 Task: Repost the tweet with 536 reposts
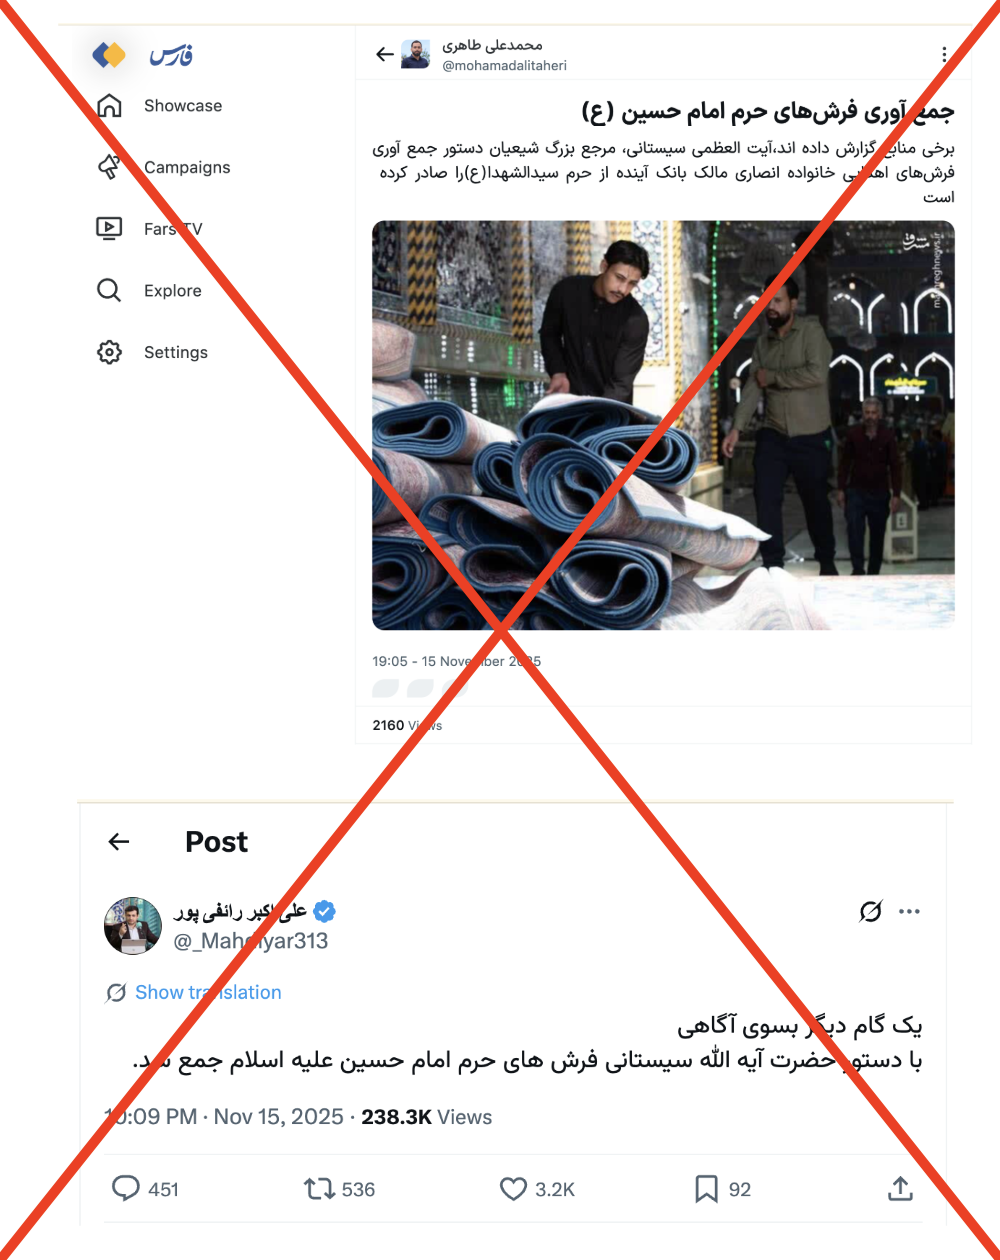point(319,1188)
